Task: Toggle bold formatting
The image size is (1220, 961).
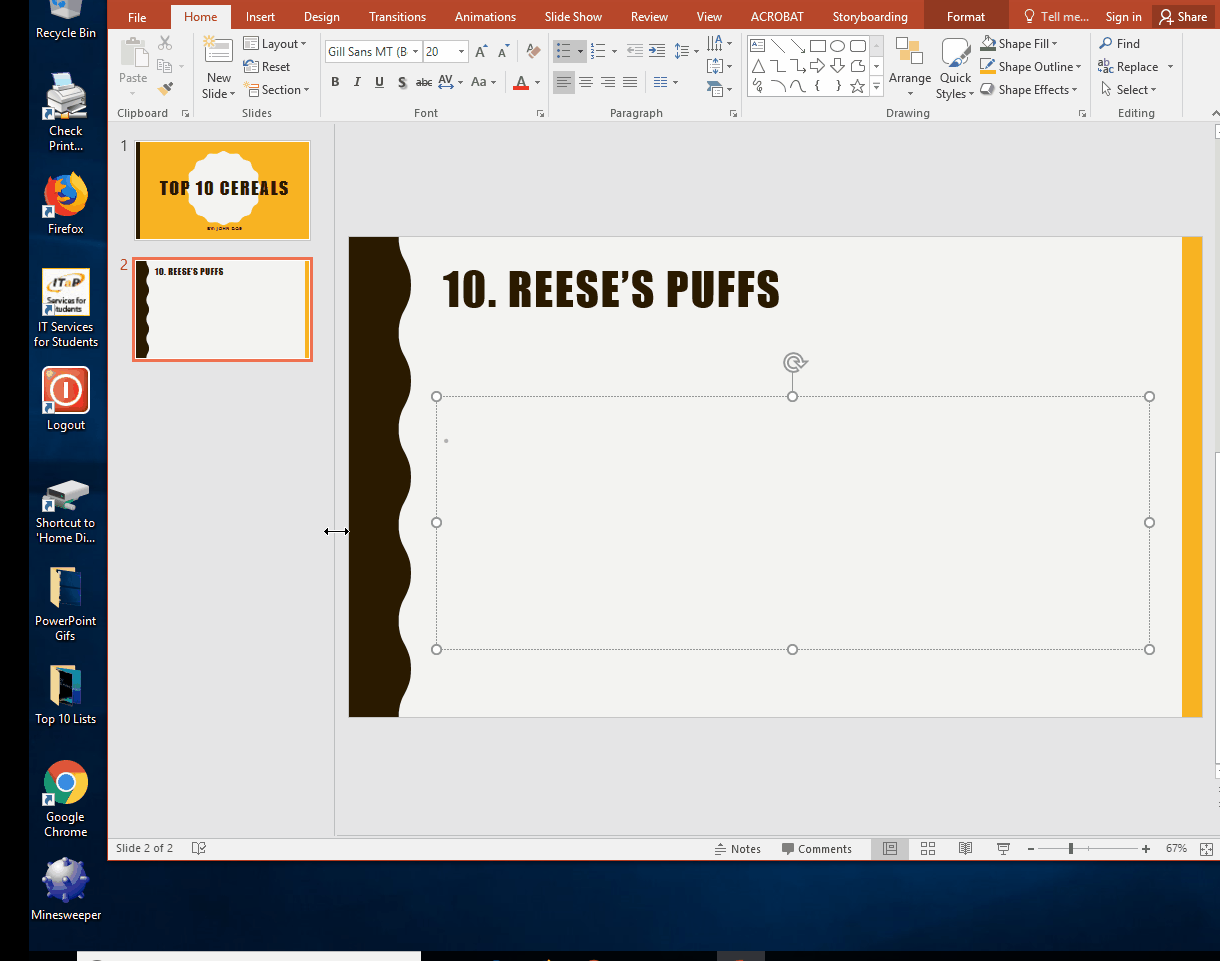Action: tap(335, 82)
